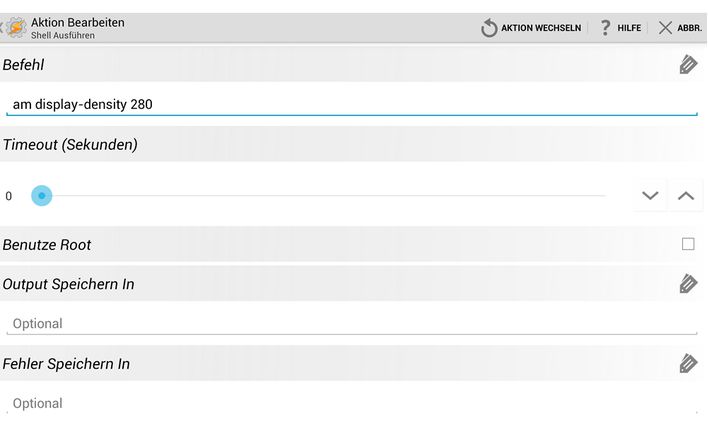
Task: Click the Aktion Wechseln refresh icon
Action: click(489, 28)
